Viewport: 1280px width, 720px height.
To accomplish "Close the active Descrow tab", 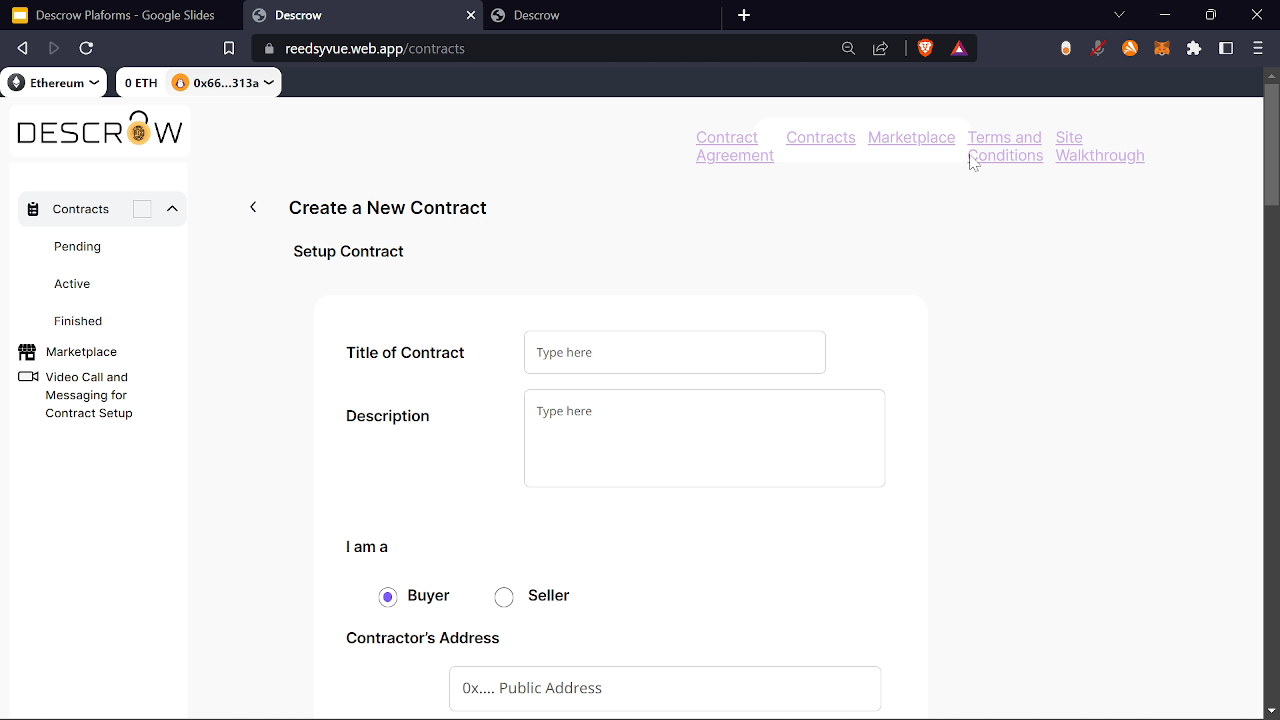I will coord(471,15).
